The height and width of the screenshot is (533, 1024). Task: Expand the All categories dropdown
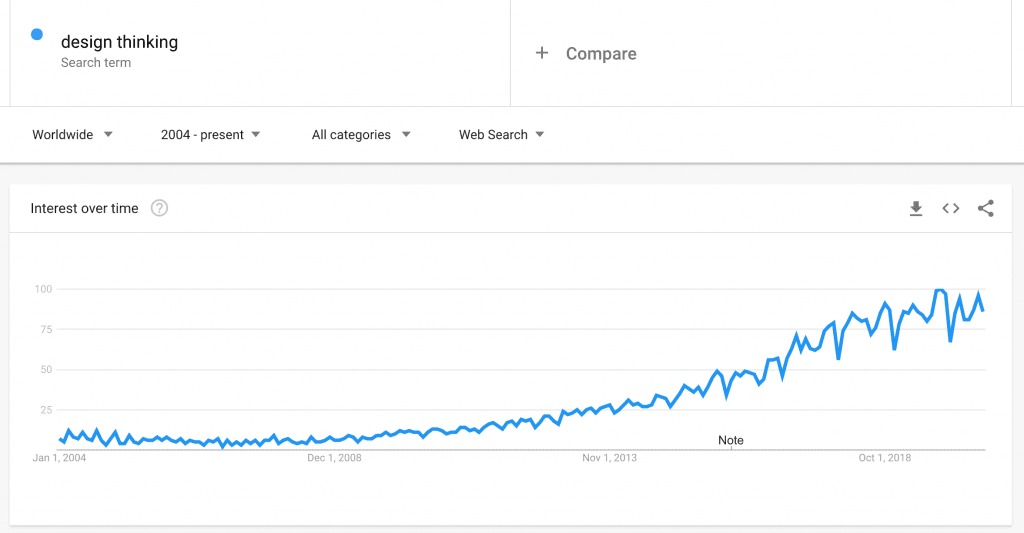point(360,135)
